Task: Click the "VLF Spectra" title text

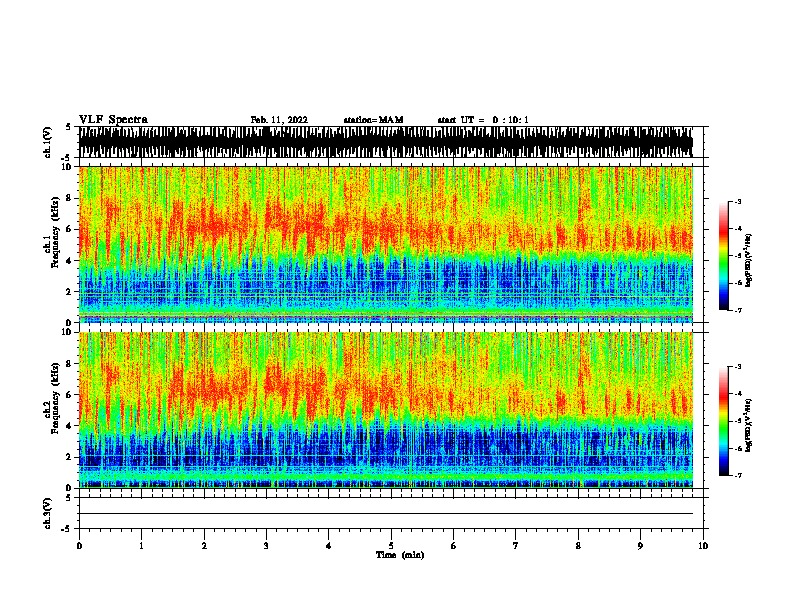Action: (113, 120)
